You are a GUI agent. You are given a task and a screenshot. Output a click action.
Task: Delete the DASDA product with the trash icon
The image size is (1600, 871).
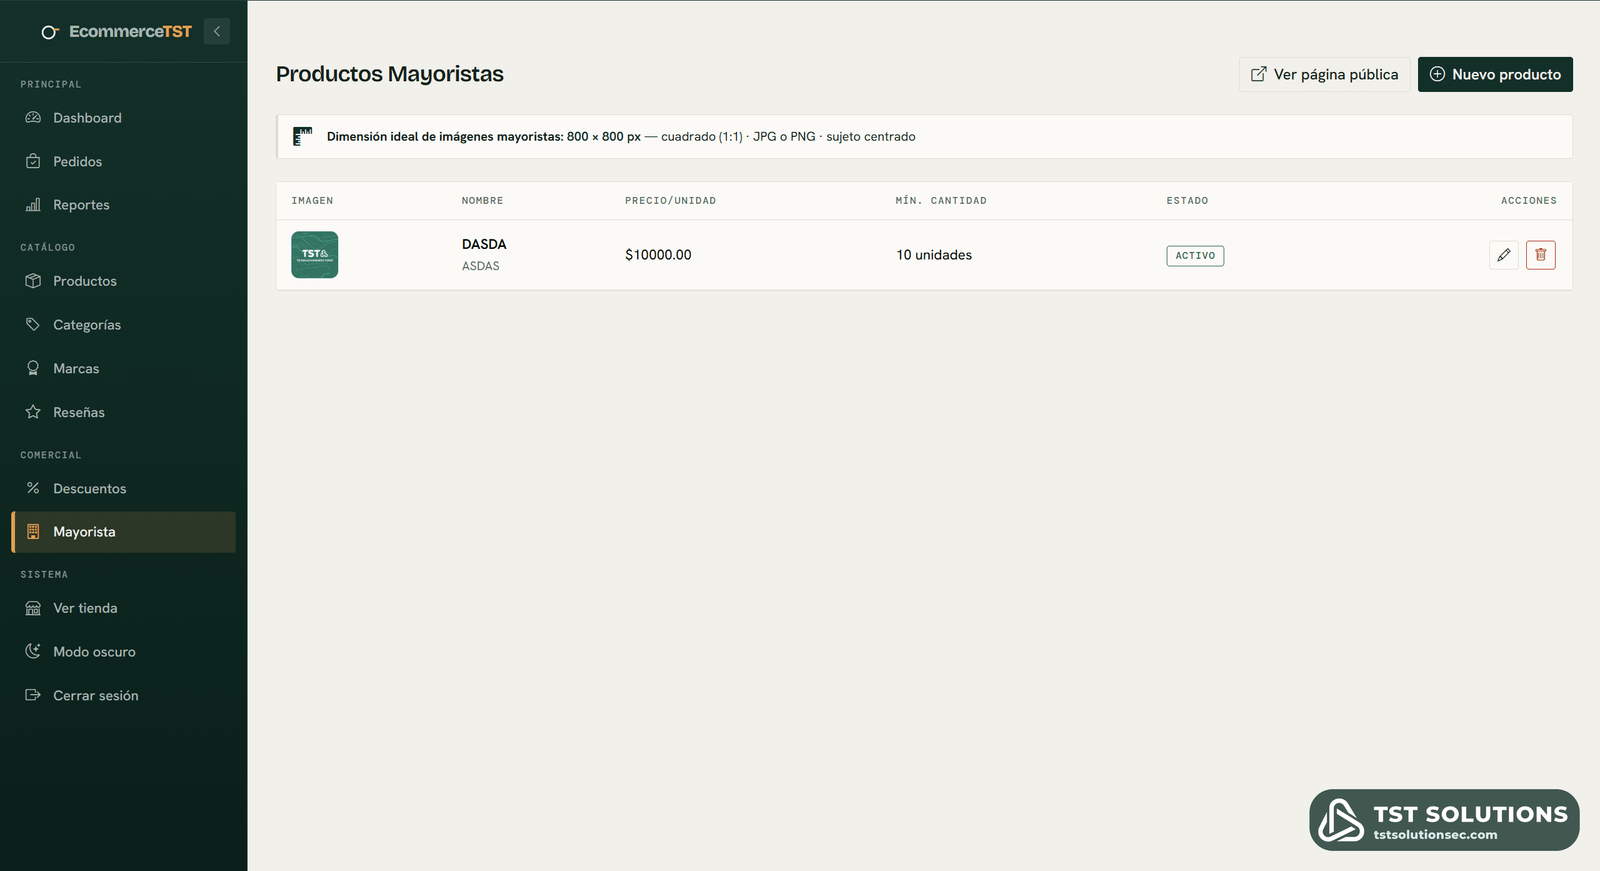tap(1541, 255)
